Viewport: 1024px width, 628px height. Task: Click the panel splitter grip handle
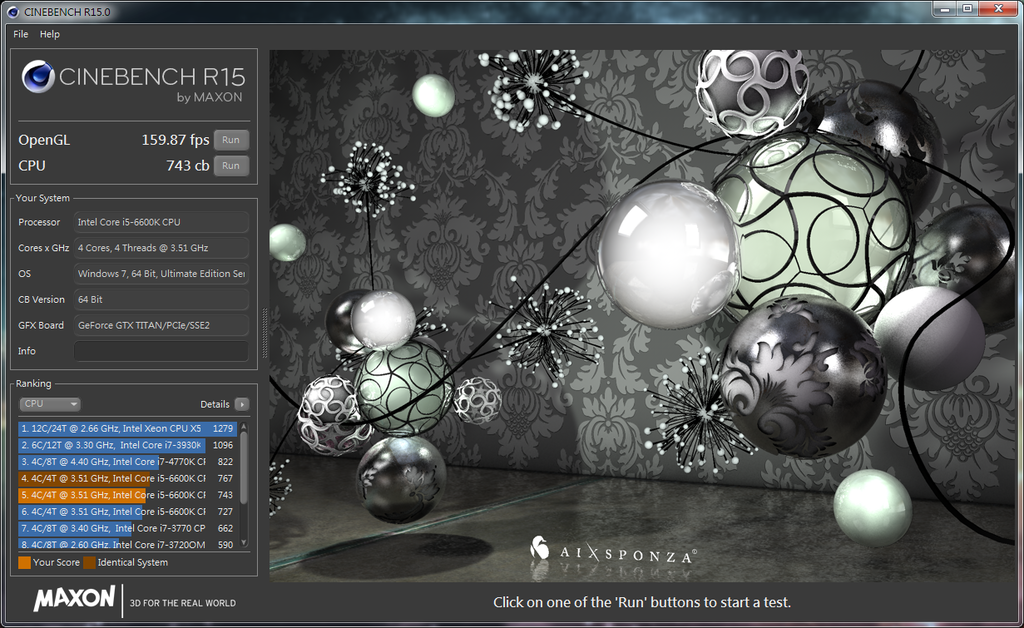(264, 327)
